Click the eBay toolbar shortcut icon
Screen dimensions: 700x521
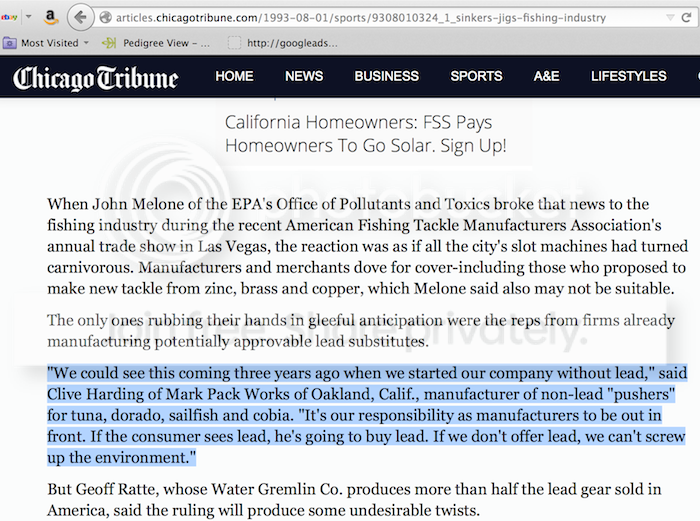(x=9, y=17)
